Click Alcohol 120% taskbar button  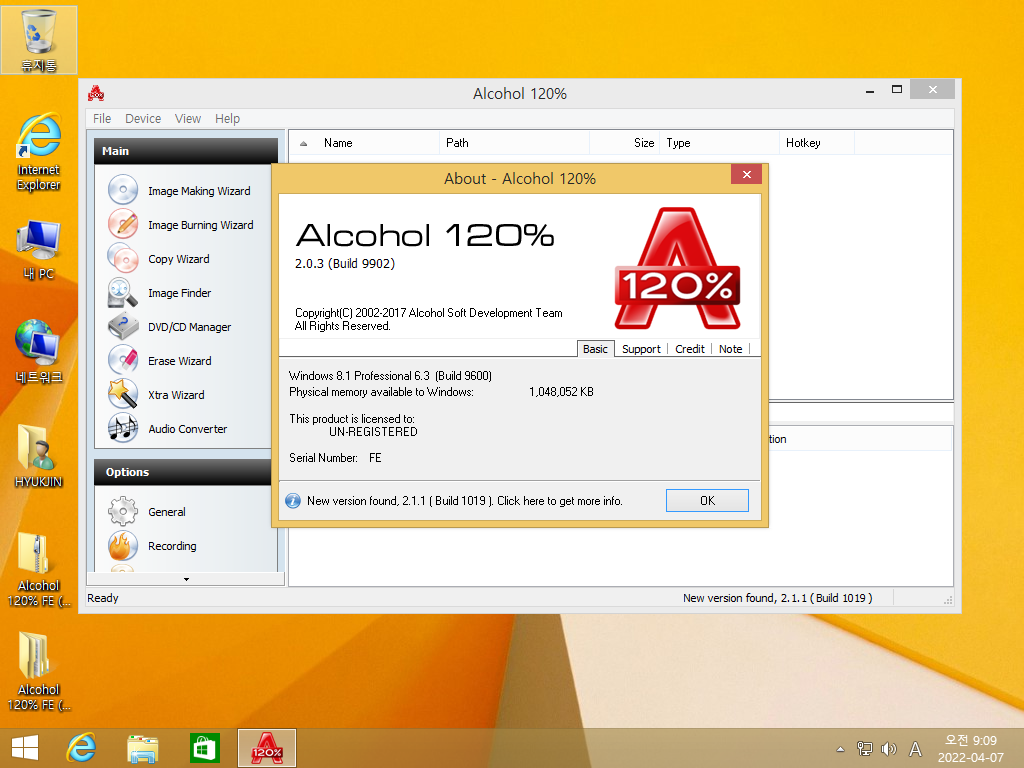point(267,748)
